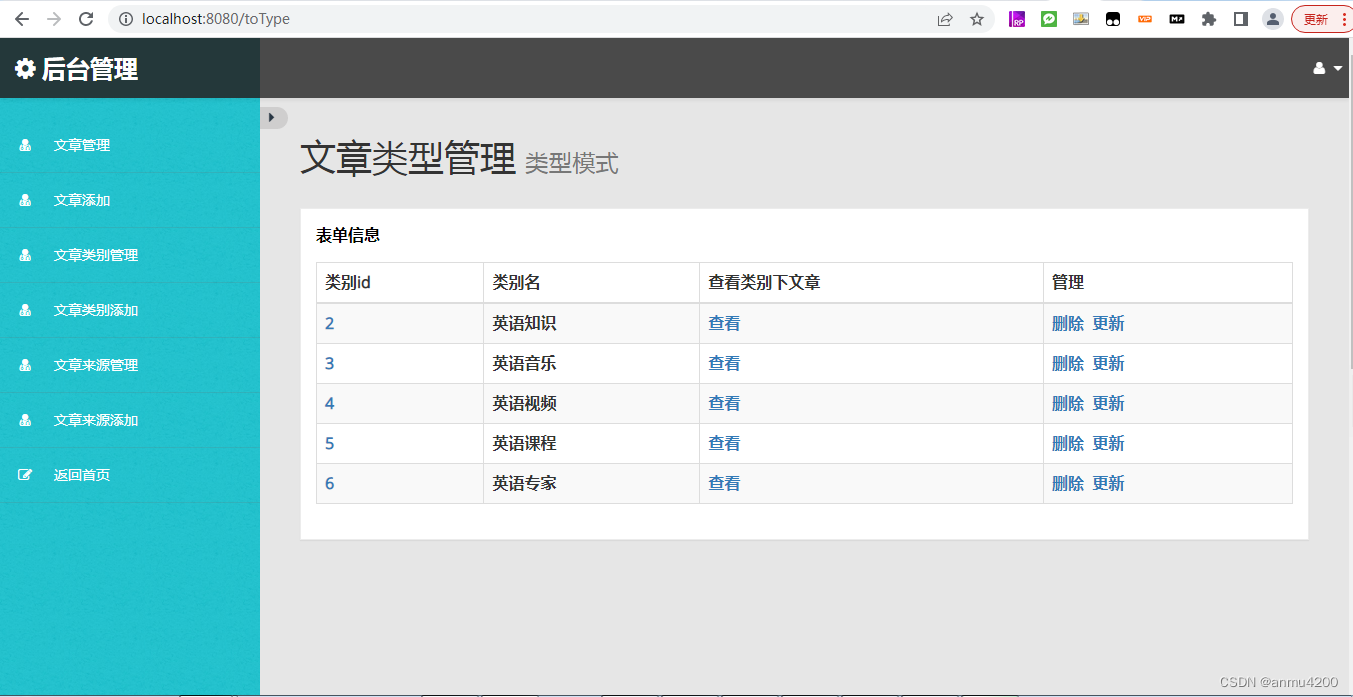Viewport: 1353px width, 697px height.
Task: Click 查看 for 英语专家
Action: (x=724, y=483)
